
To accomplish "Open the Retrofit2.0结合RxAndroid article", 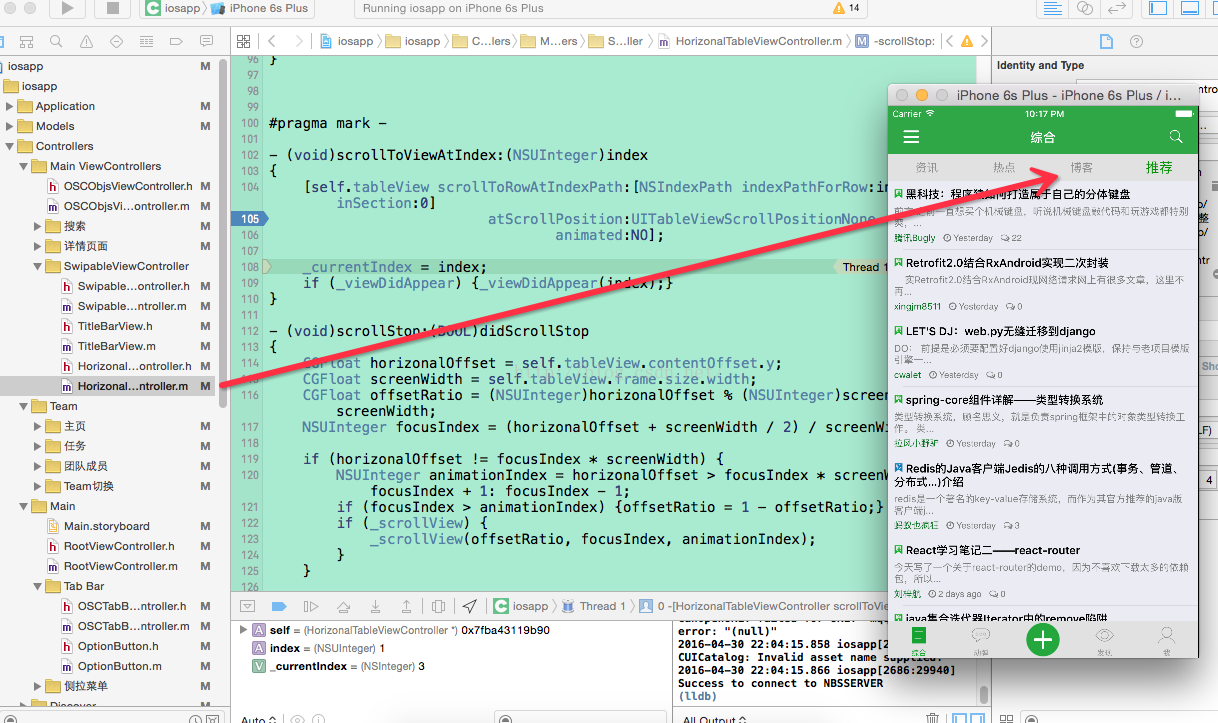I will (x=1043, y=284).
